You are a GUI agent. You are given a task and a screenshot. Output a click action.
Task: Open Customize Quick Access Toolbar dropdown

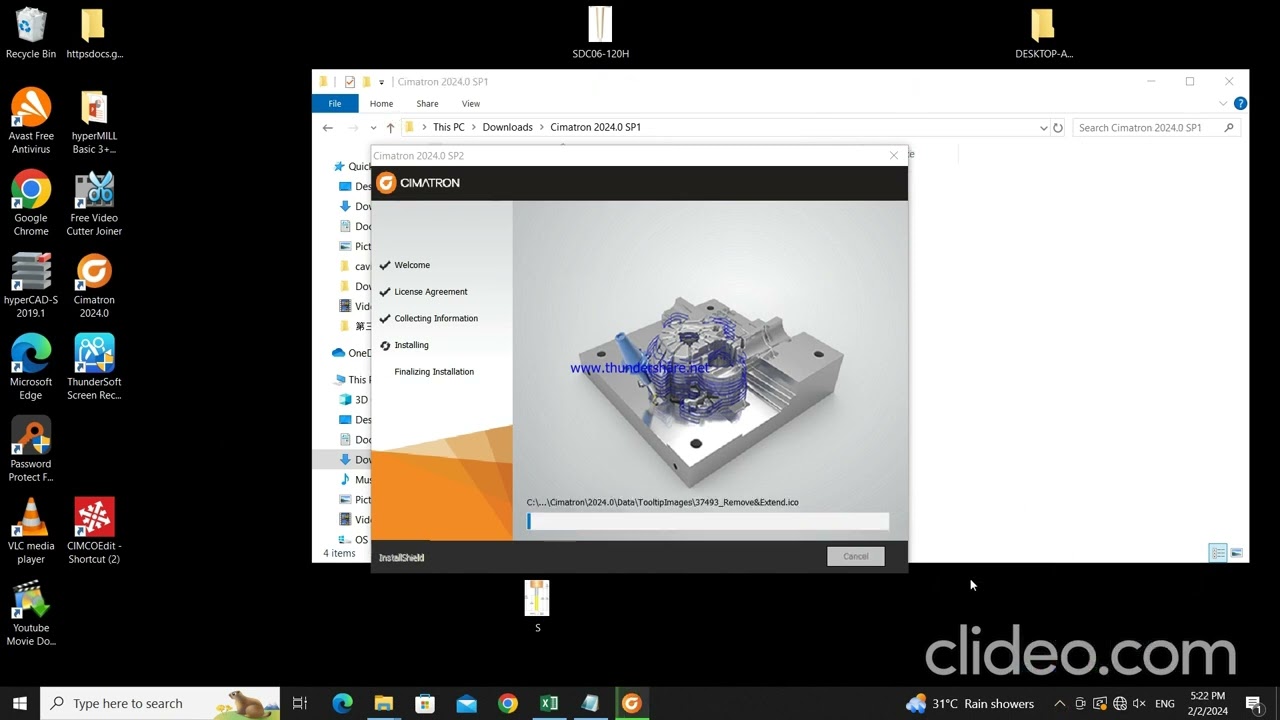click(x=381, y=82)
